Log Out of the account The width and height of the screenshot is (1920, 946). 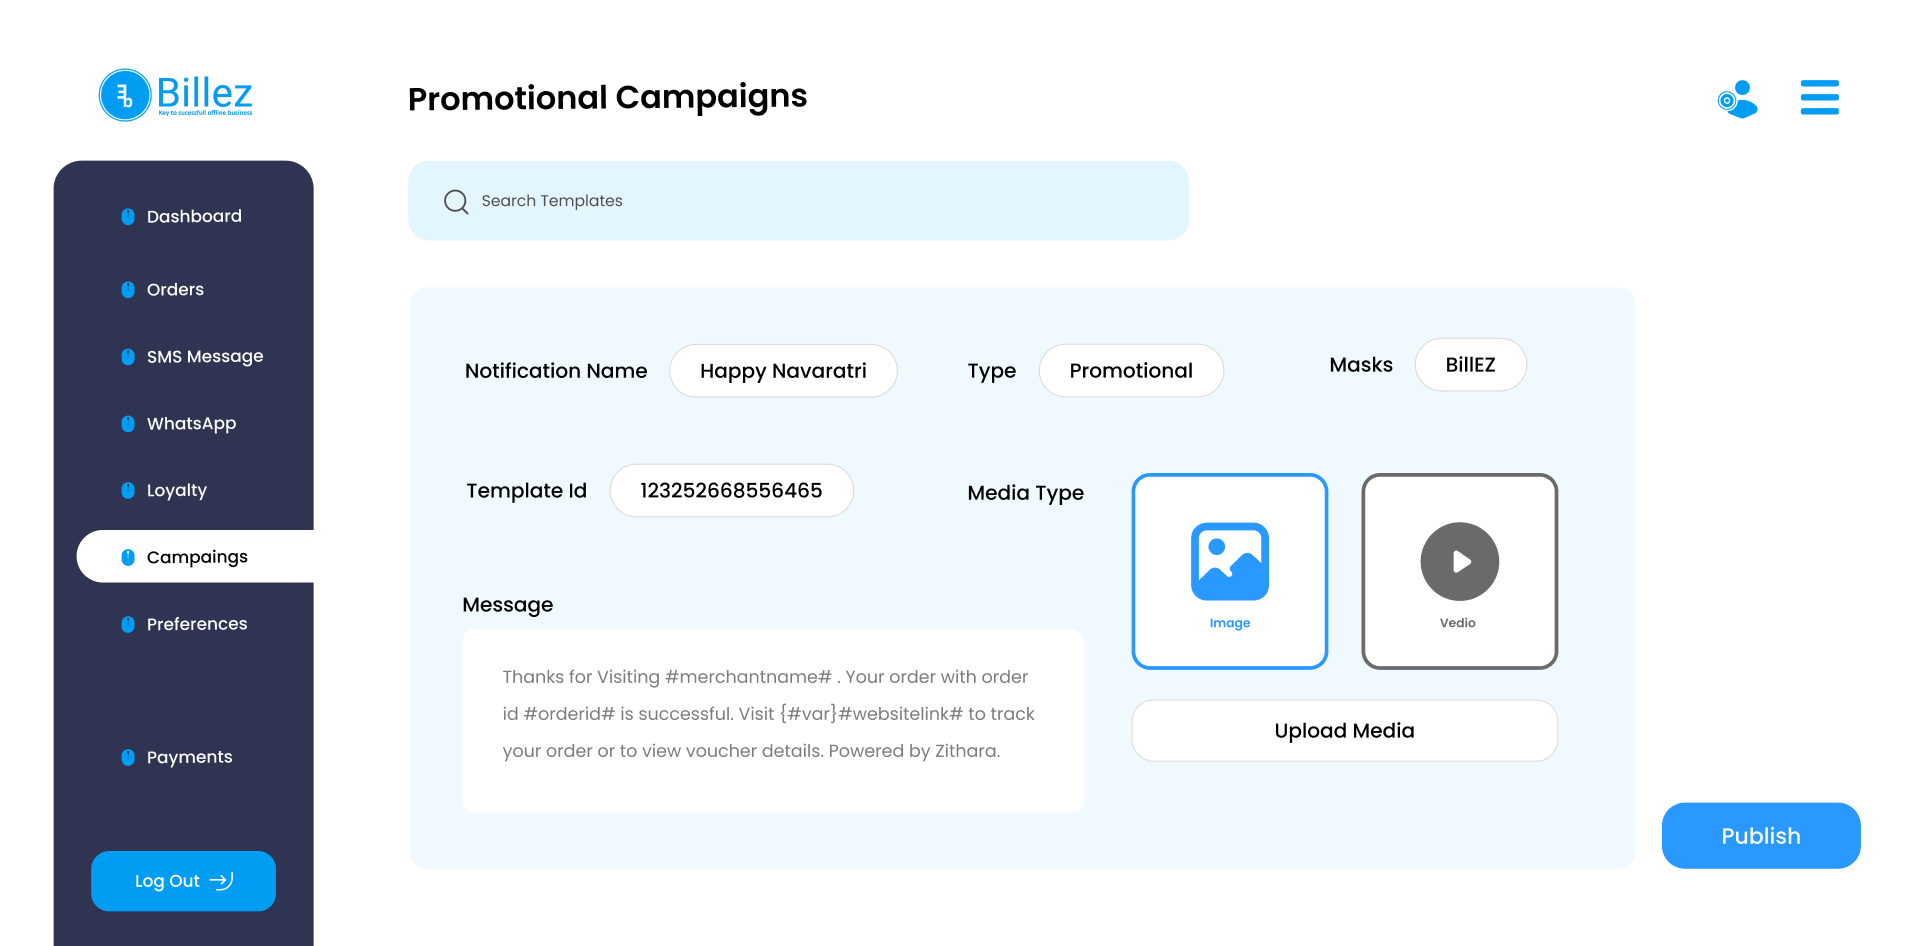(x=183, y=881)
